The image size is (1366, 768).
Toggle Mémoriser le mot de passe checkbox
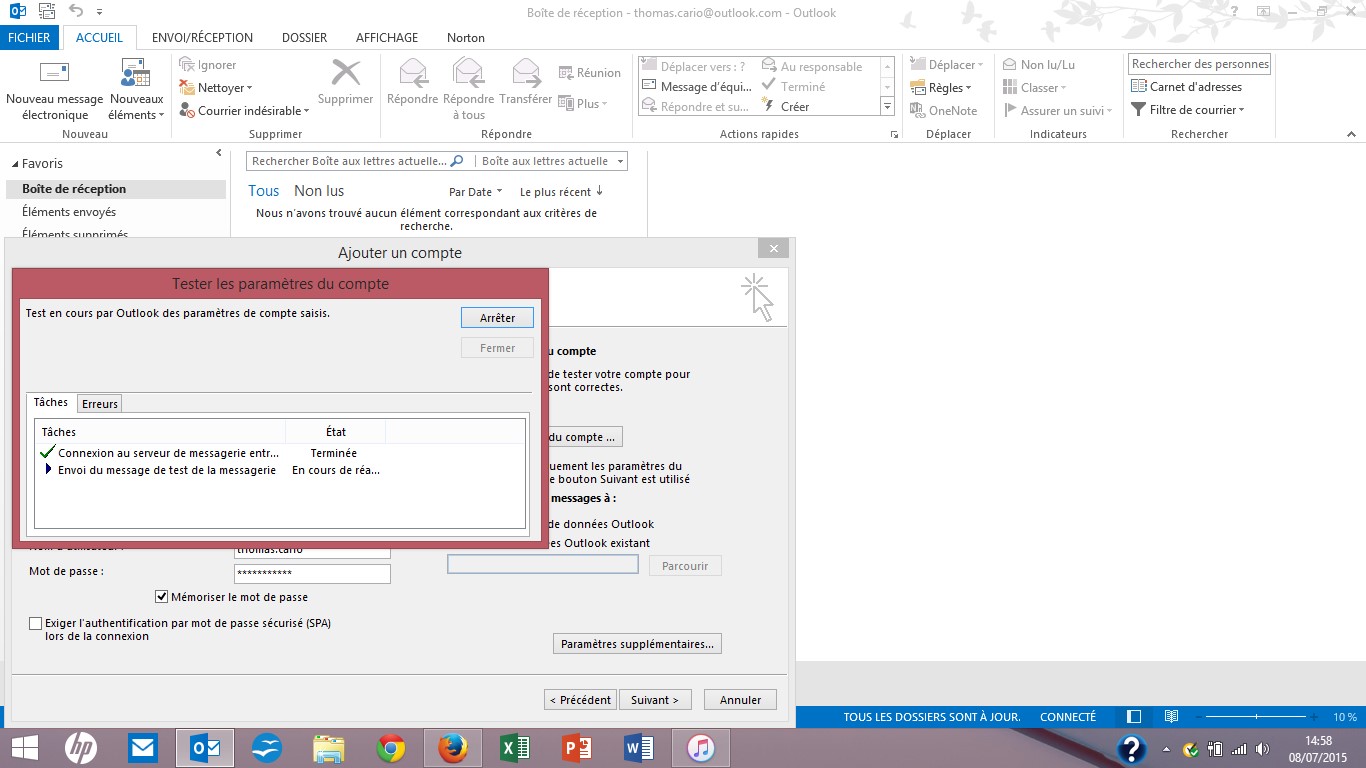(x=162, y=597)
